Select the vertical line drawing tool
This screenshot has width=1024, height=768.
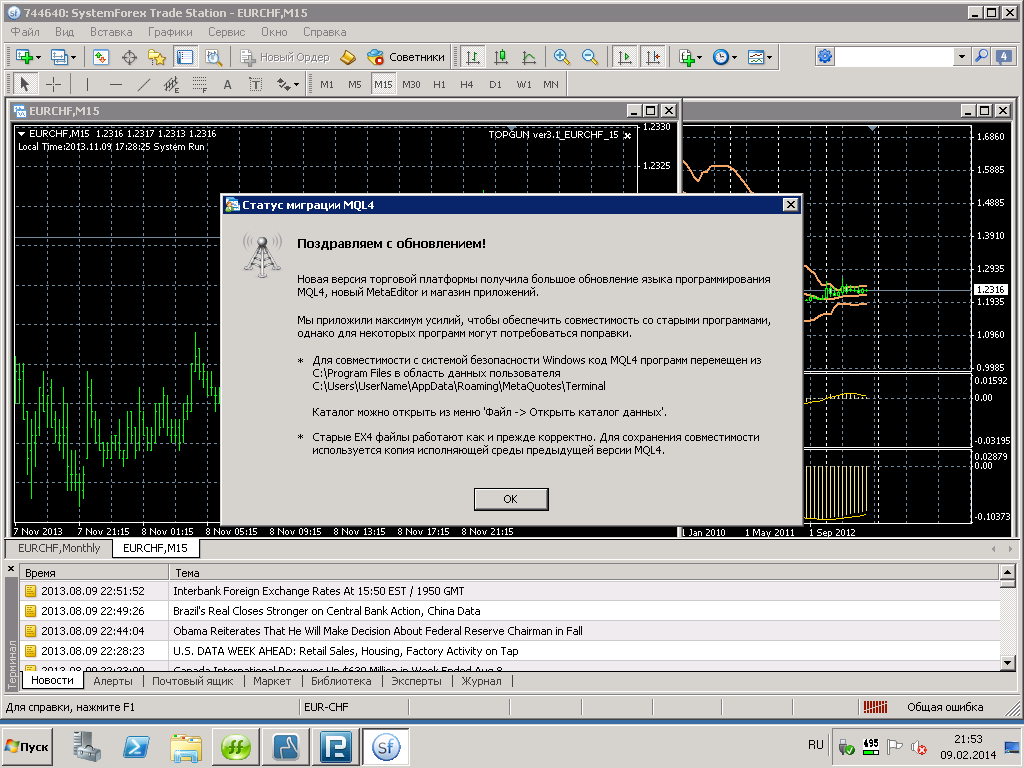coord(88,84)
